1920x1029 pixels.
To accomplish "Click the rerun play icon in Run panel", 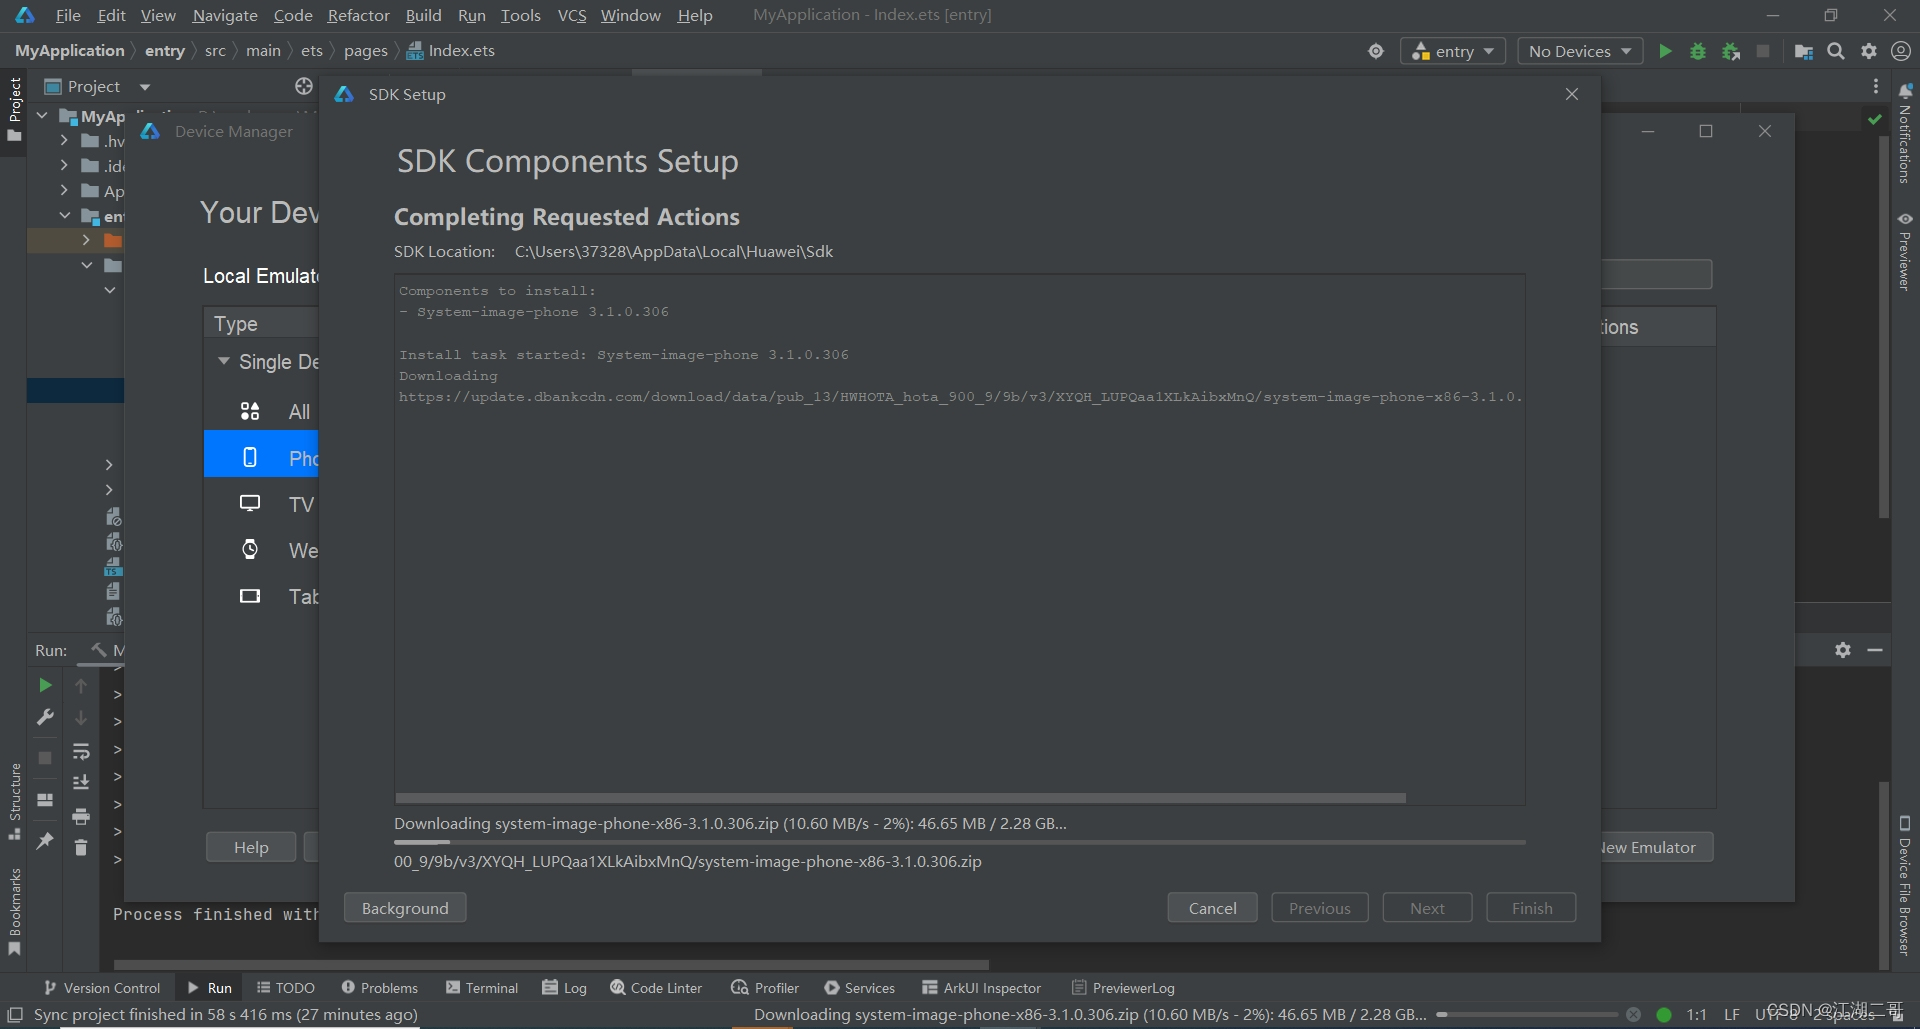I will tap(45, 685).
